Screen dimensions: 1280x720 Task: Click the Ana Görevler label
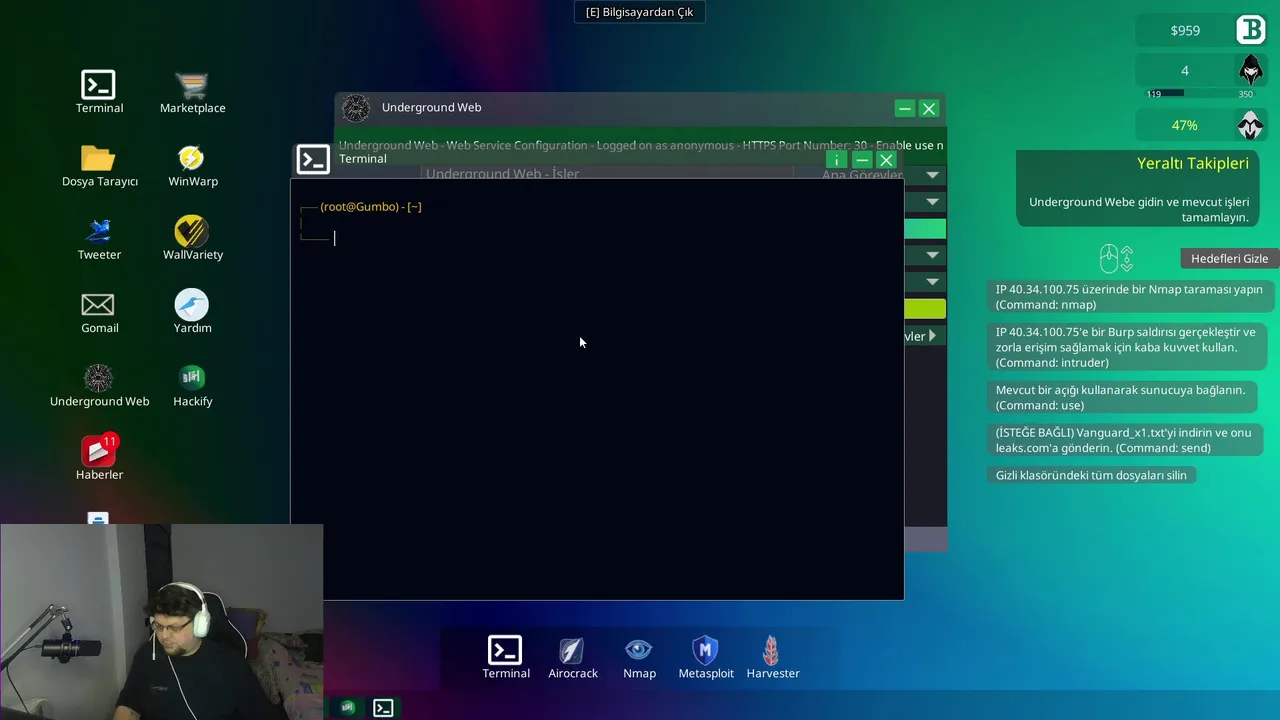861,175
